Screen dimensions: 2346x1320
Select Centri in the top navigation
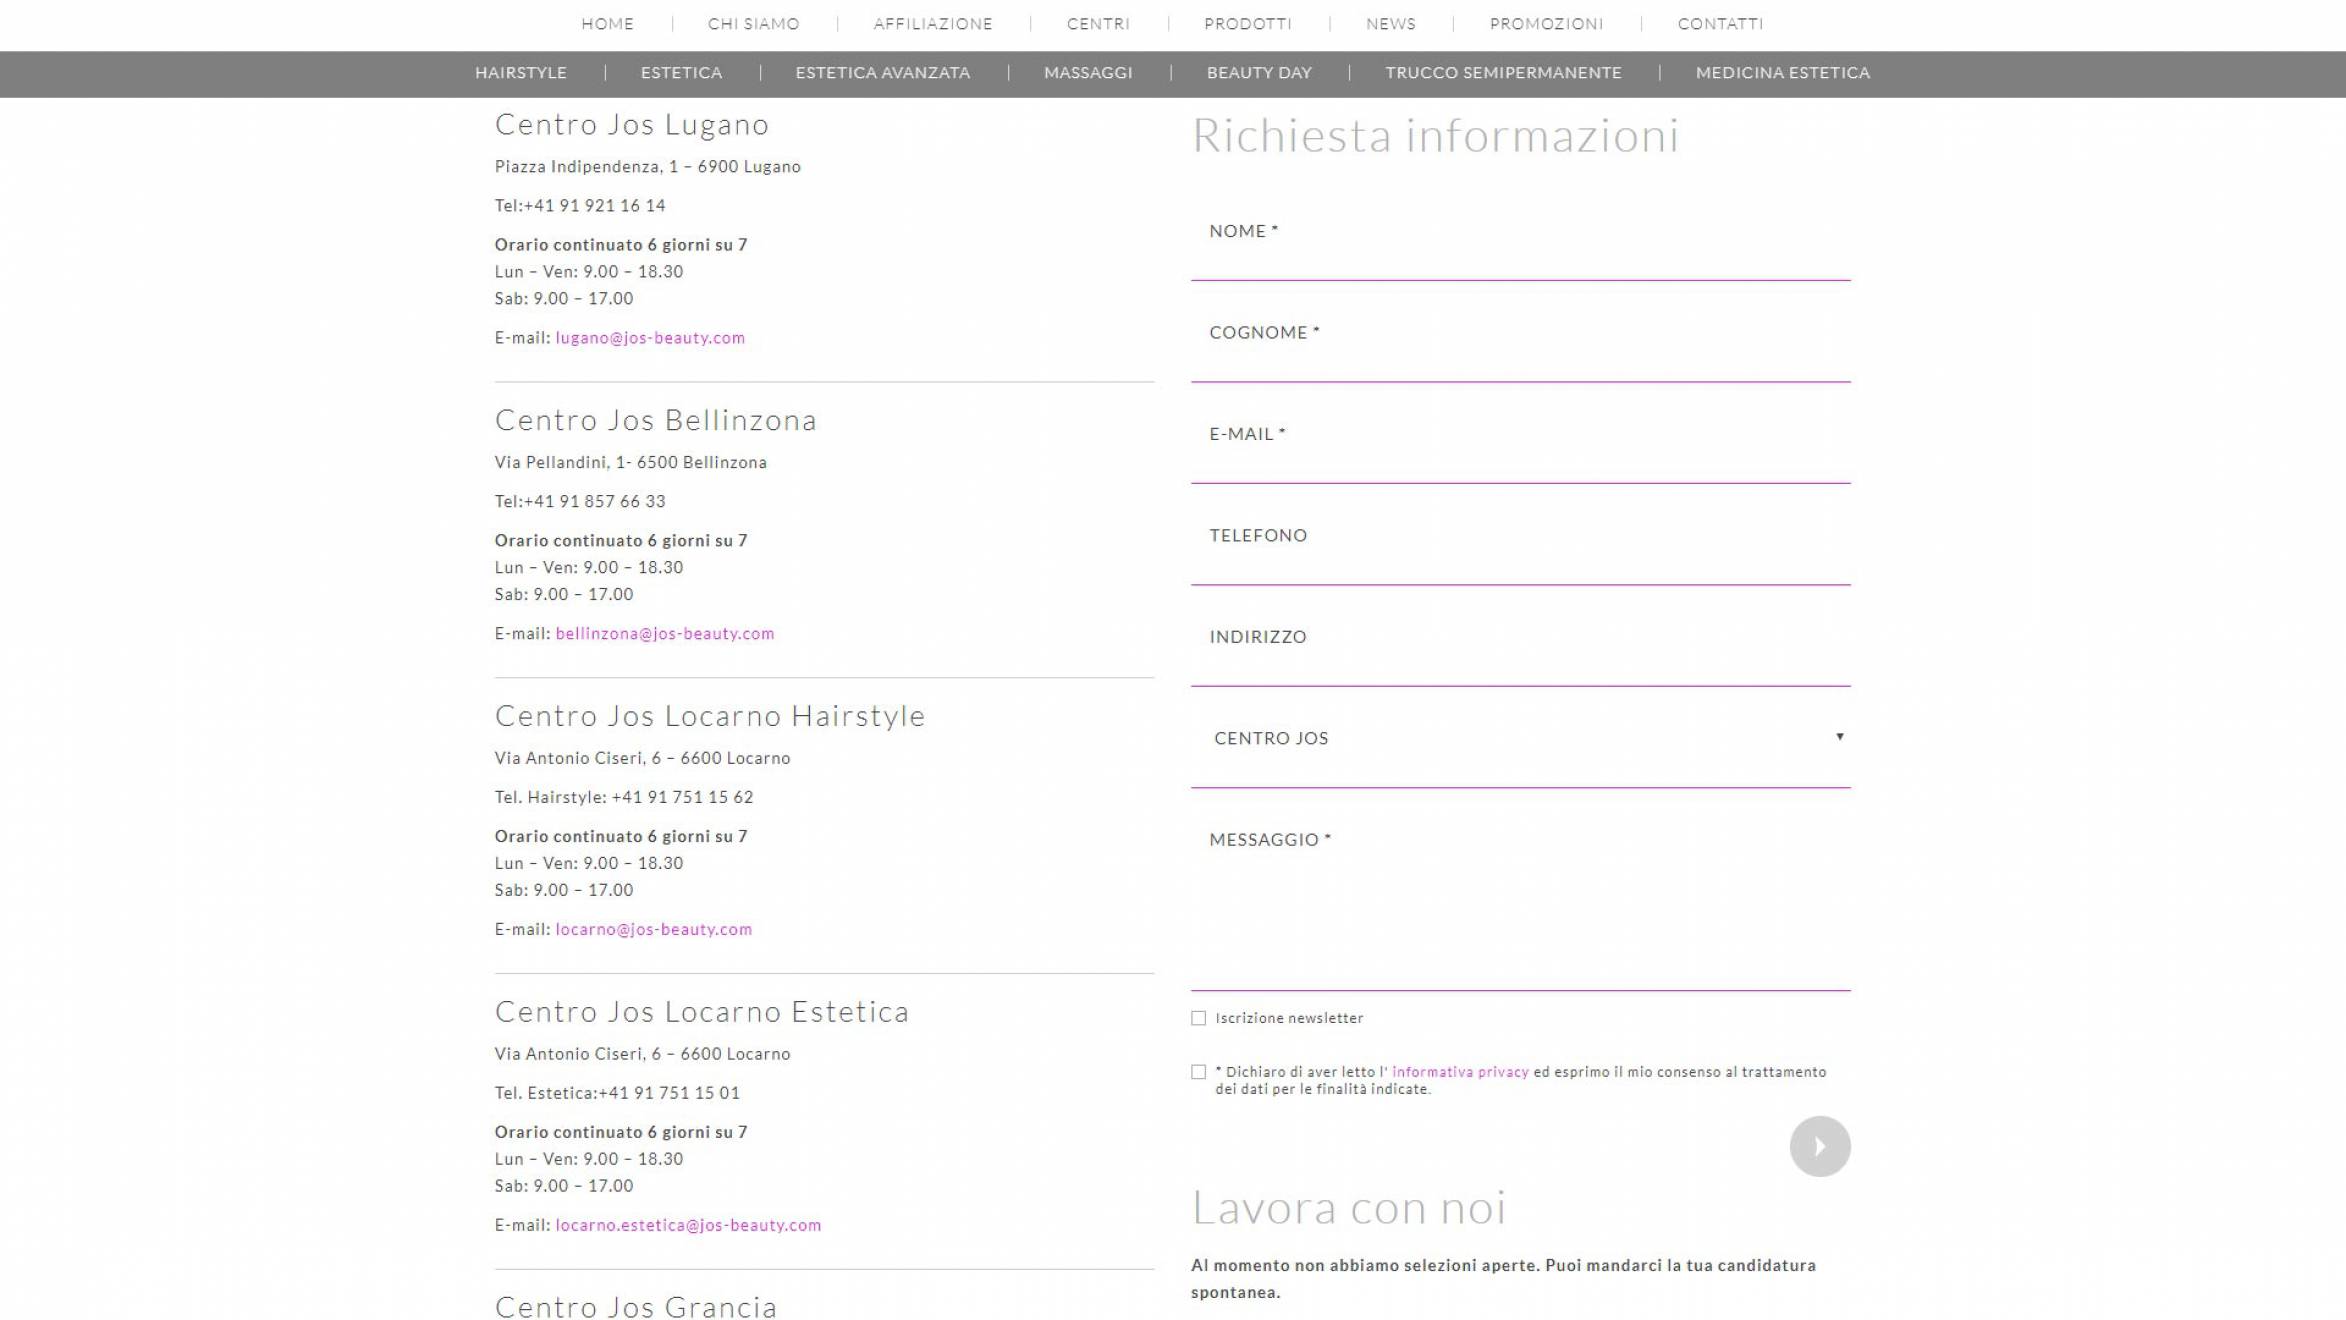[x=1098, y=24]
